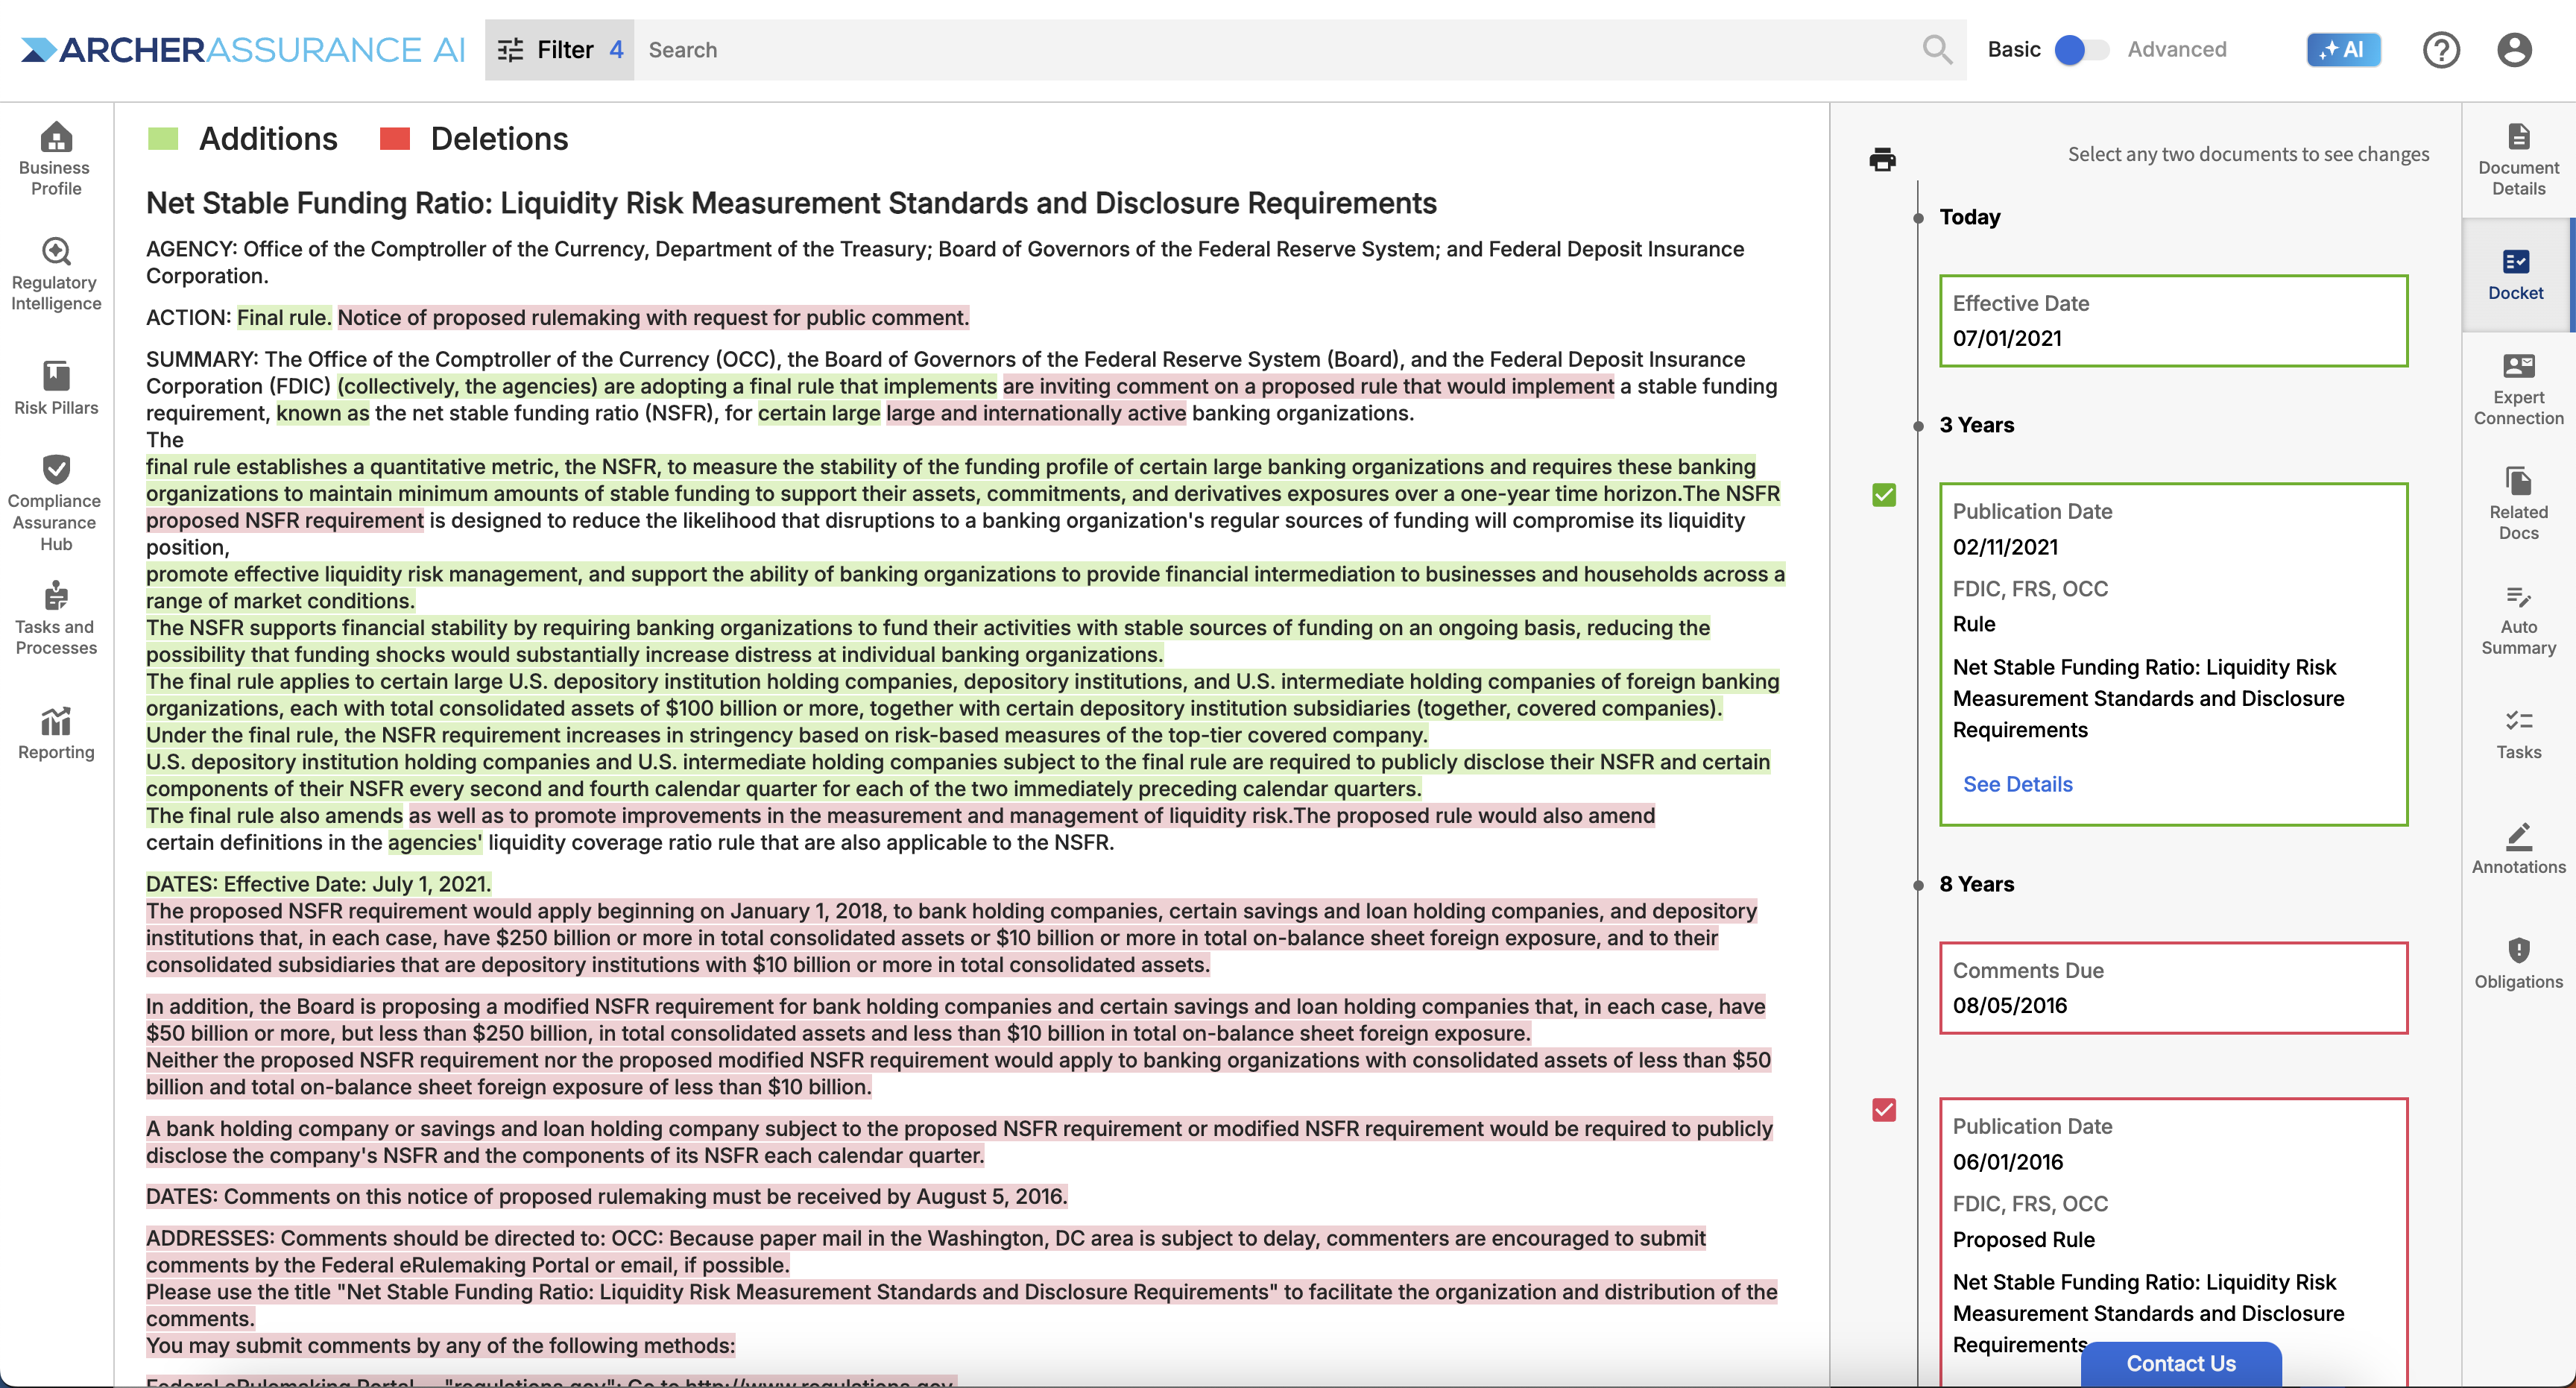Click the Basic search mode label
Image resolution: width=2576 pixels, height=1388 pixels.
click(x=2013, y=49)
